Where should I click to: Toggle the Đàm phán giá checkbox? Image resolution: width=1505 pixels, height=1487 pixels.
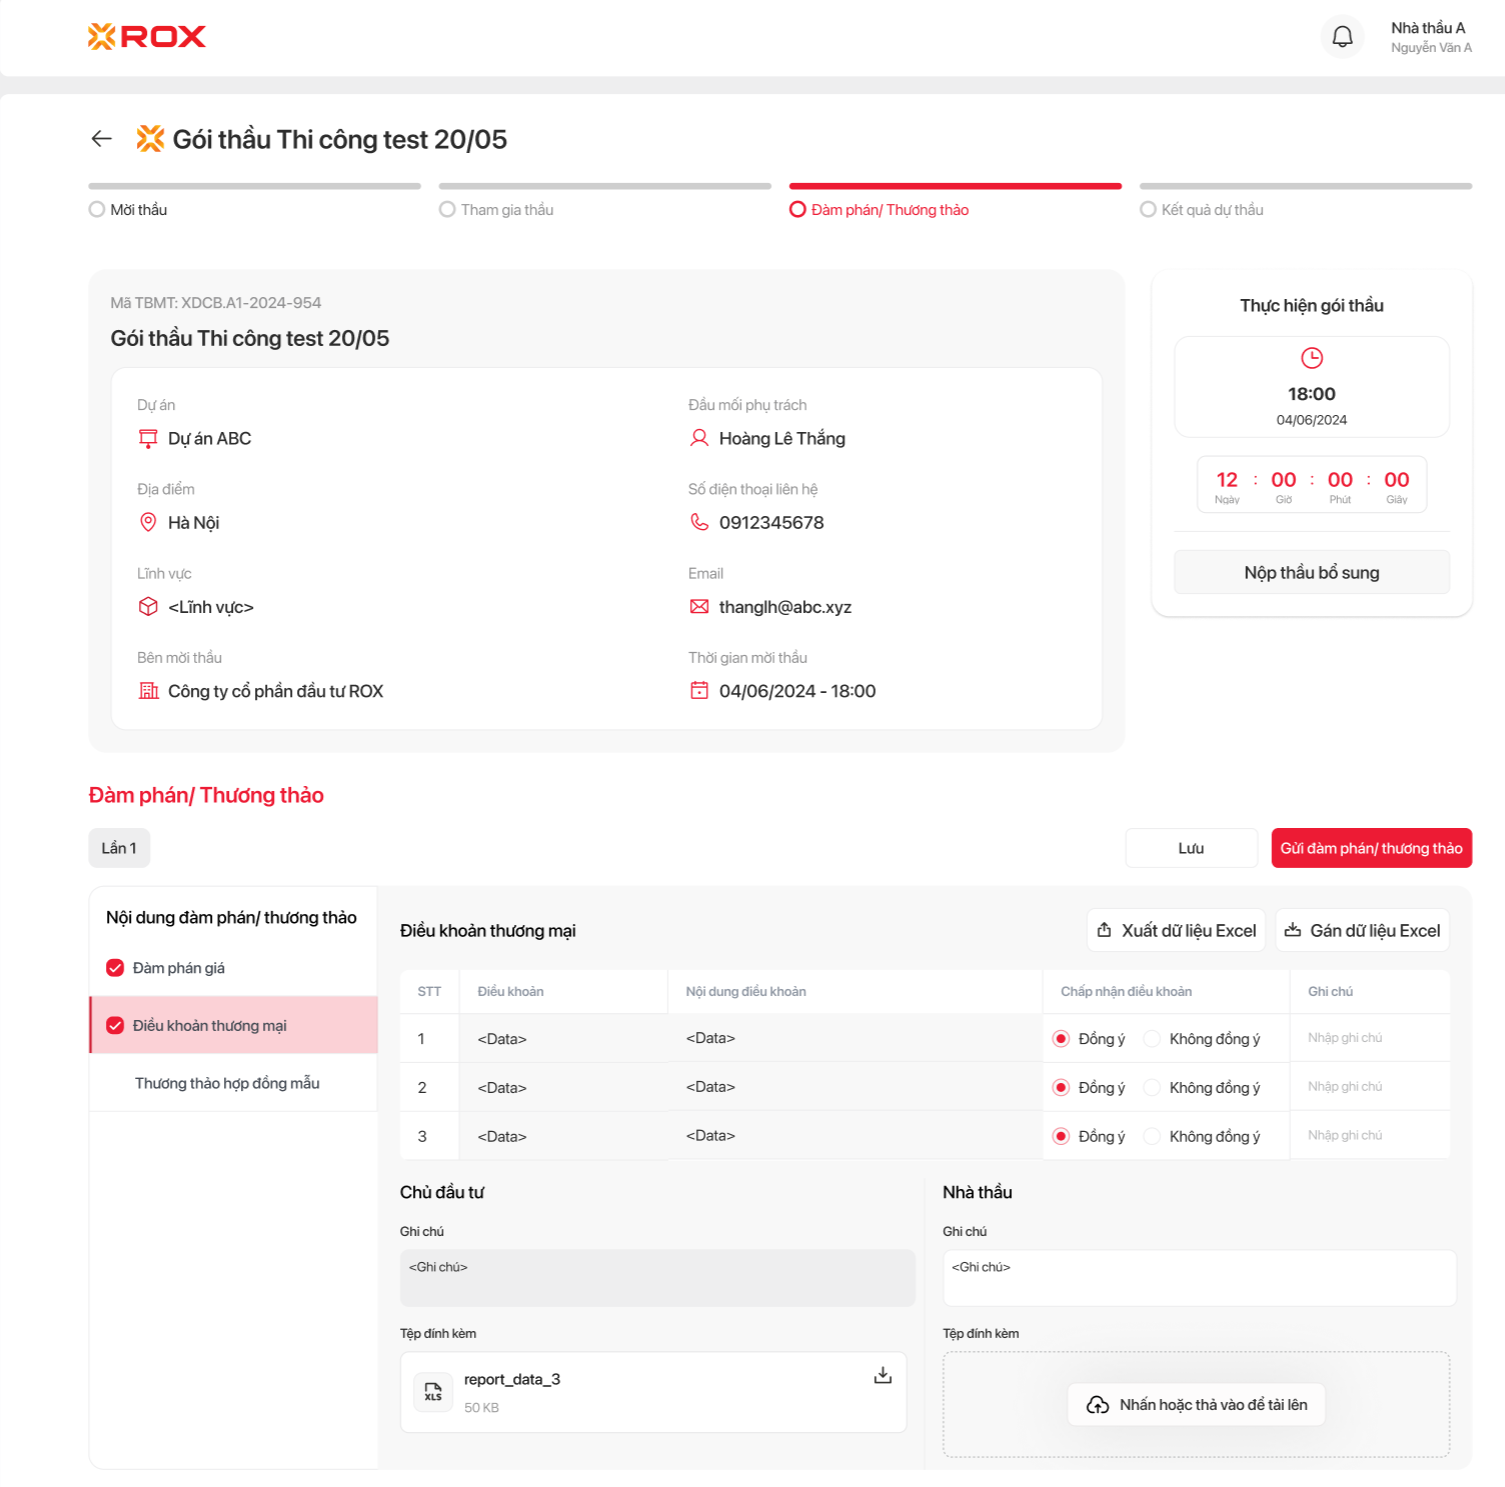115,968
